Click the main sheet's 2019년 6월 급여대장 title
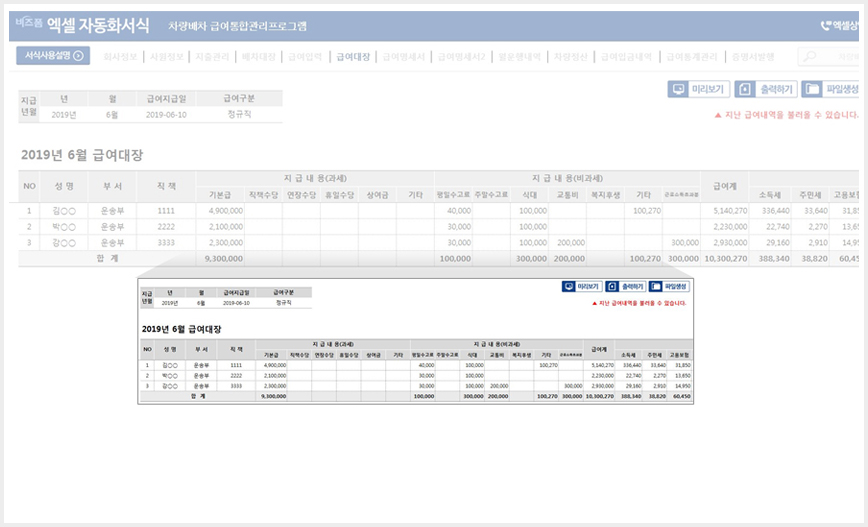 pos(82,155)
